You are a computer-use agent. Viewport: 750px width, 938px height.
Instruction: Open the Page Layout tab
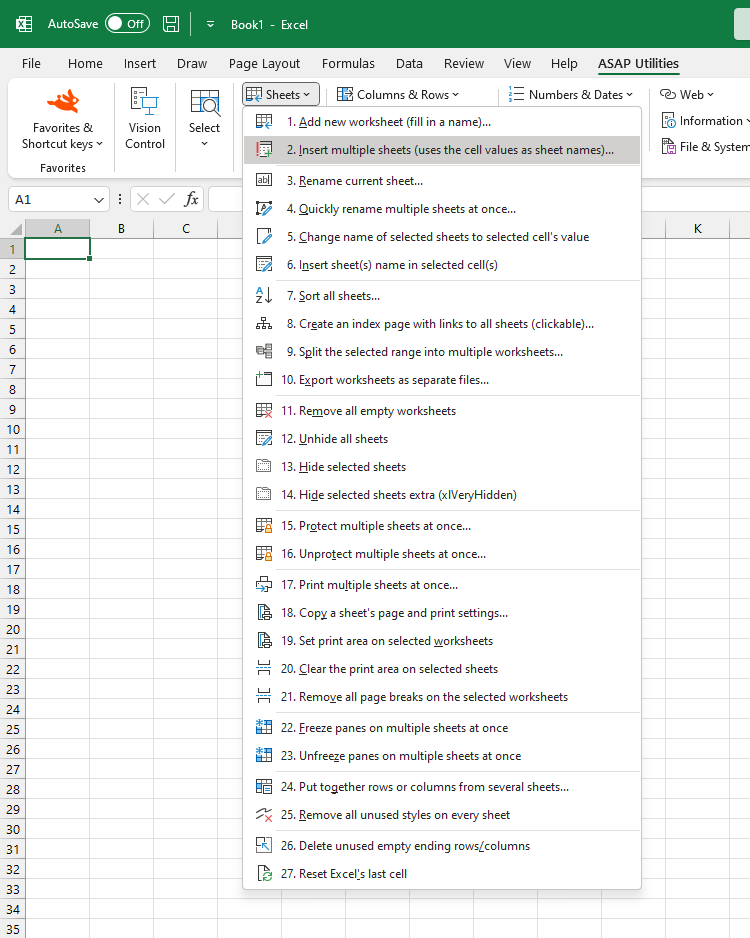[x=264, y=63]
